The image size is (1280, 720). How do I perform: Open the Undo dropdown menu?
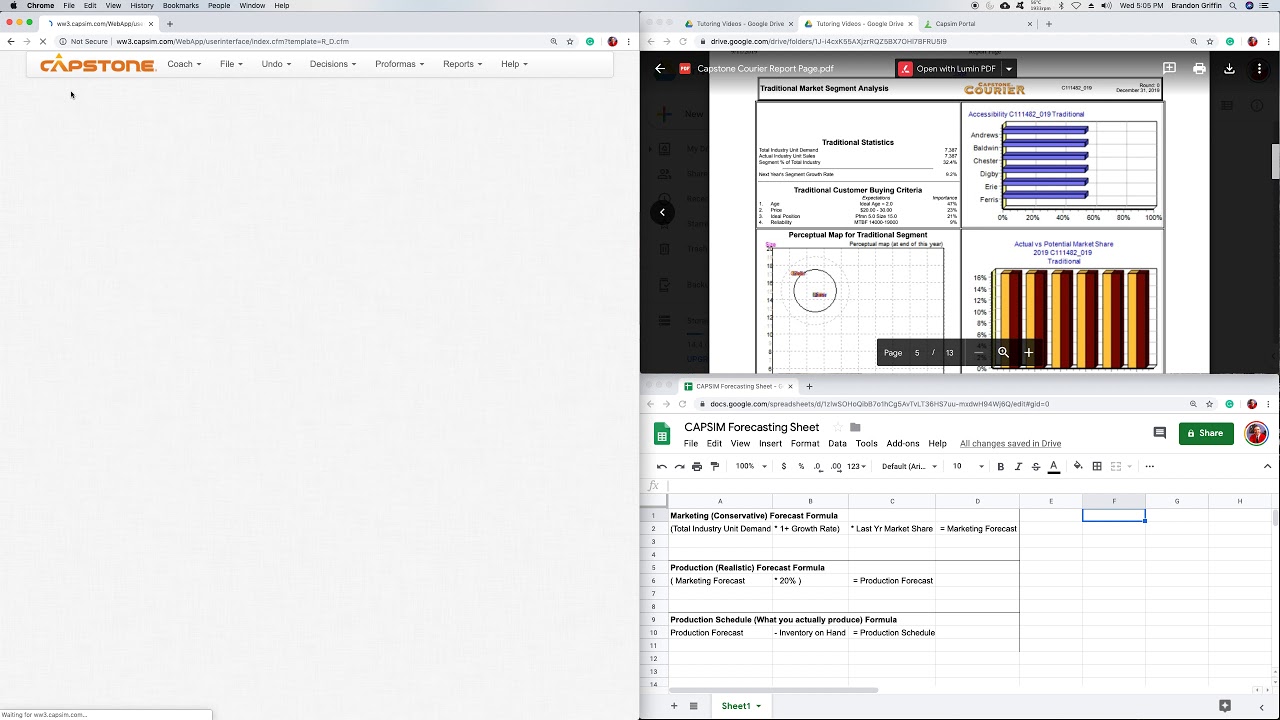[276, 64]
